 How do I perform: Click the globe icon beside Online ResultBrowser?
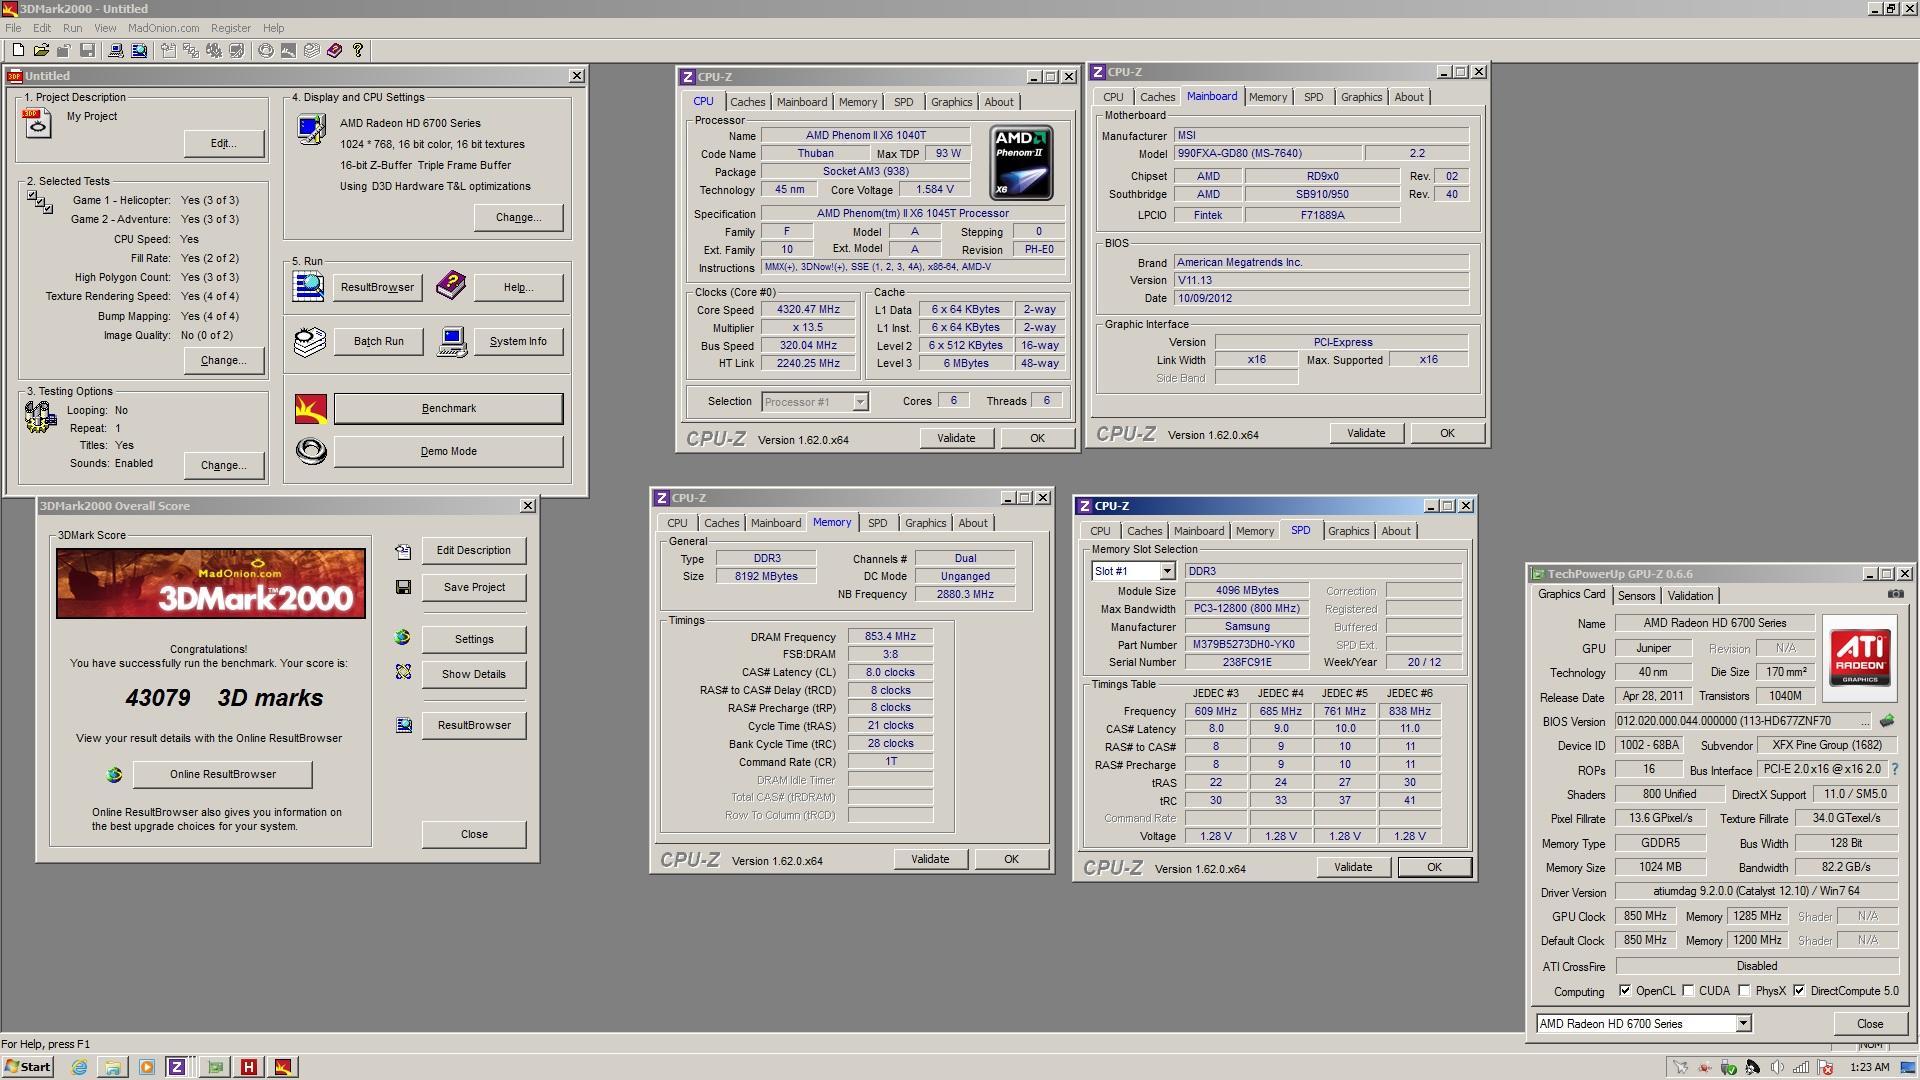[x=114, y=774]
